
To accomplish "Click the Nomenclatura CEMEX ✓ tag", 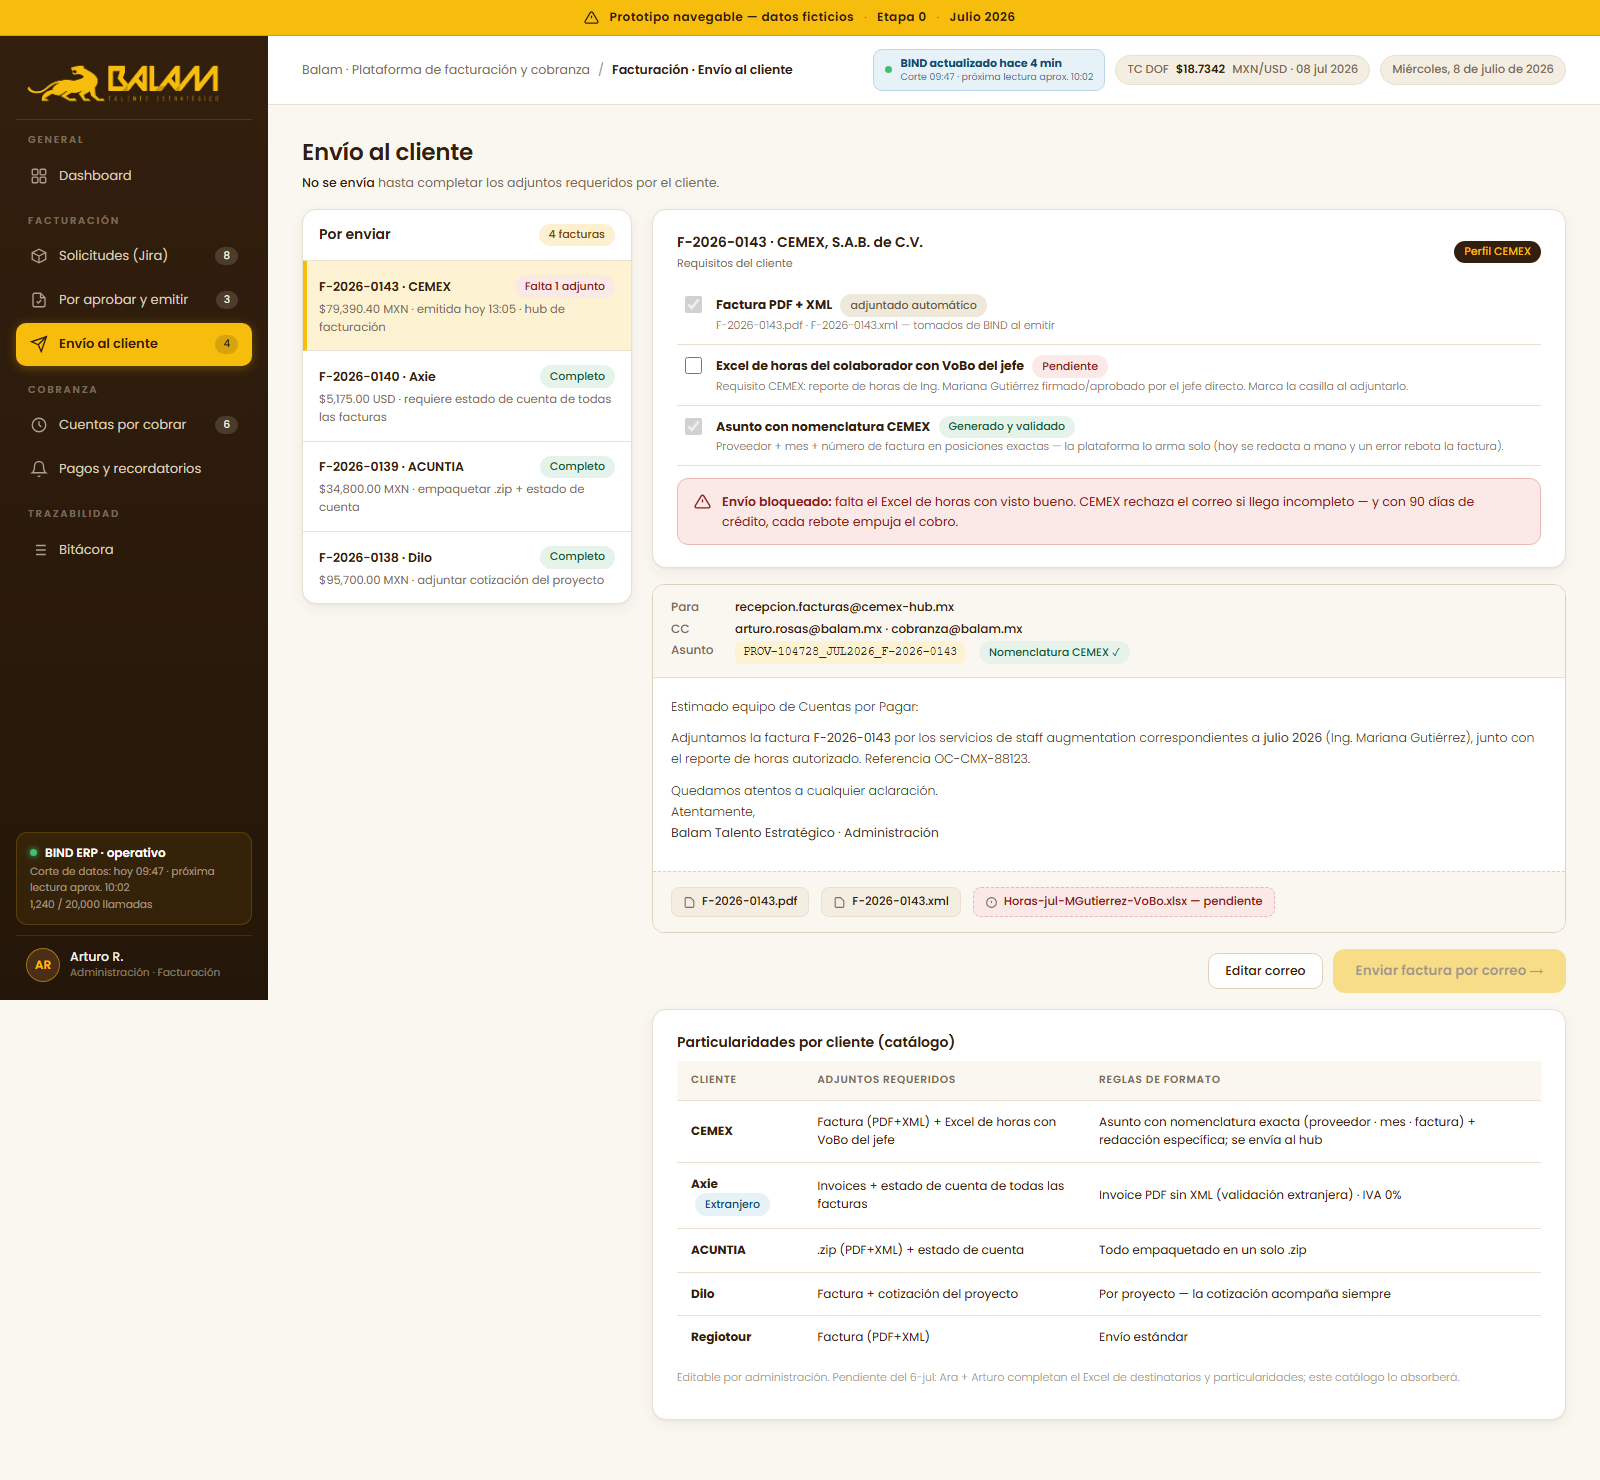I will [x=1054, y=653].
